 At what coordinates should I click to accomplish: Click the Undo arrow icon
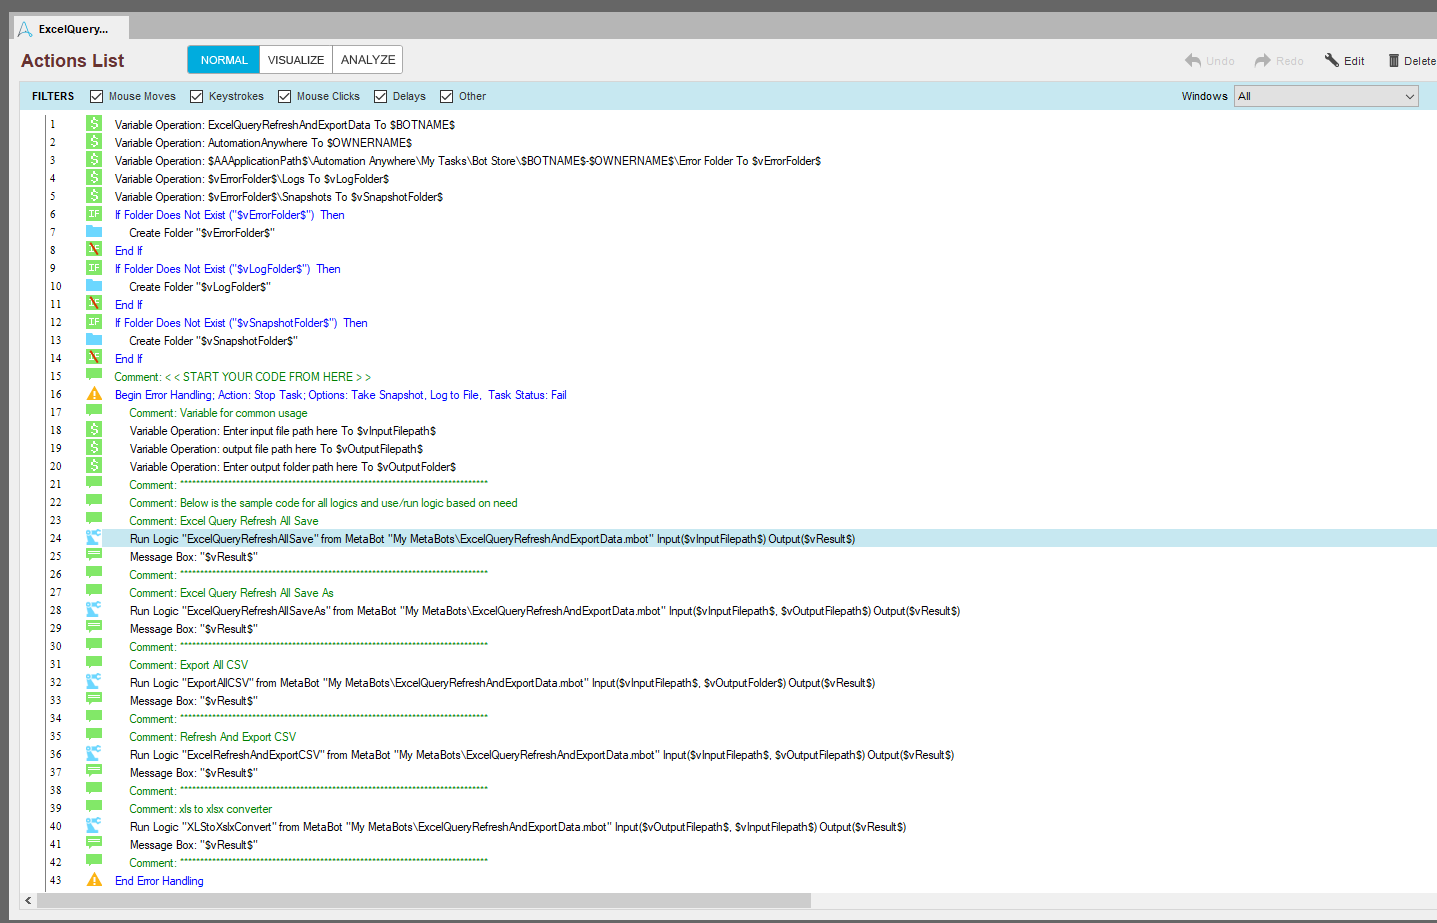(x=1193, y=61)
